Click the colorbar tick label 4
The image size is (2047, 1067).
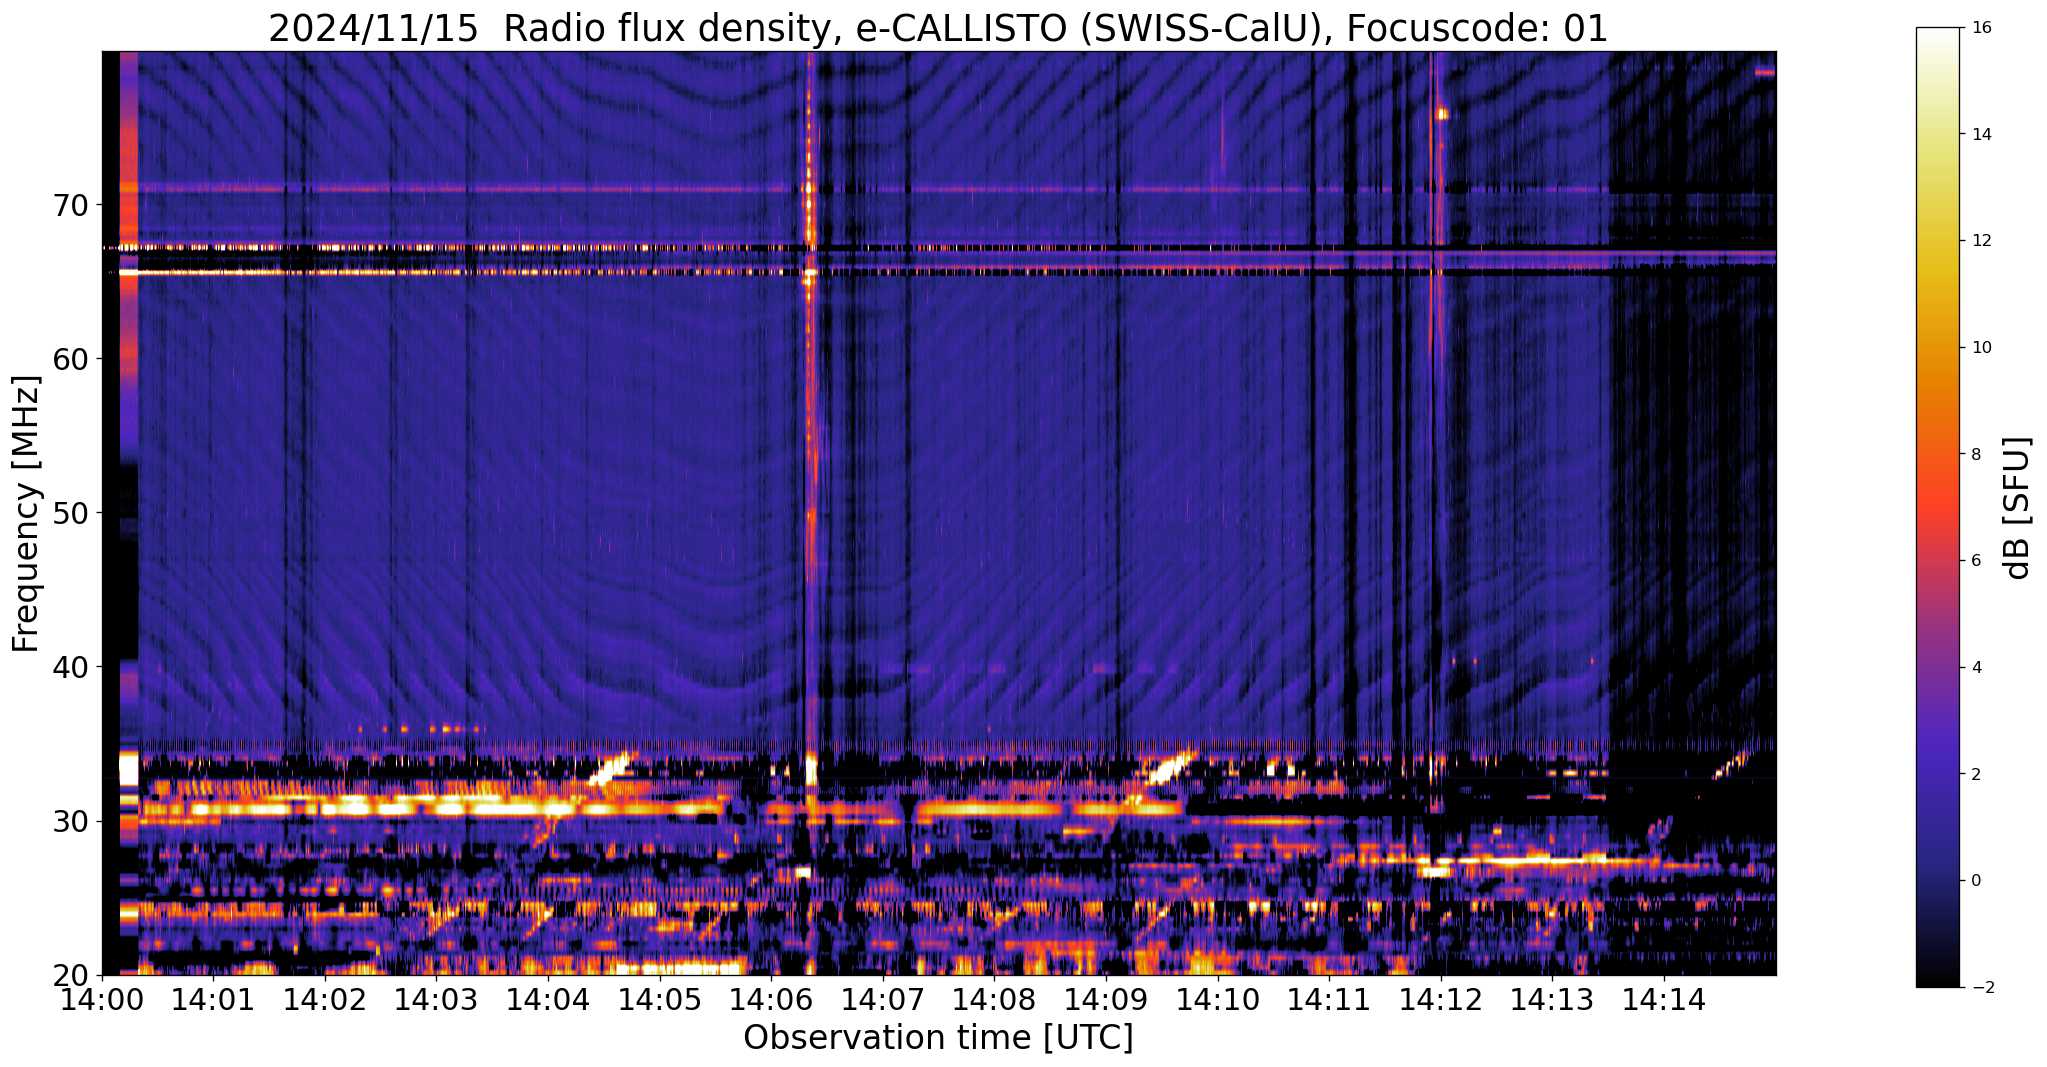(1977, 667)
